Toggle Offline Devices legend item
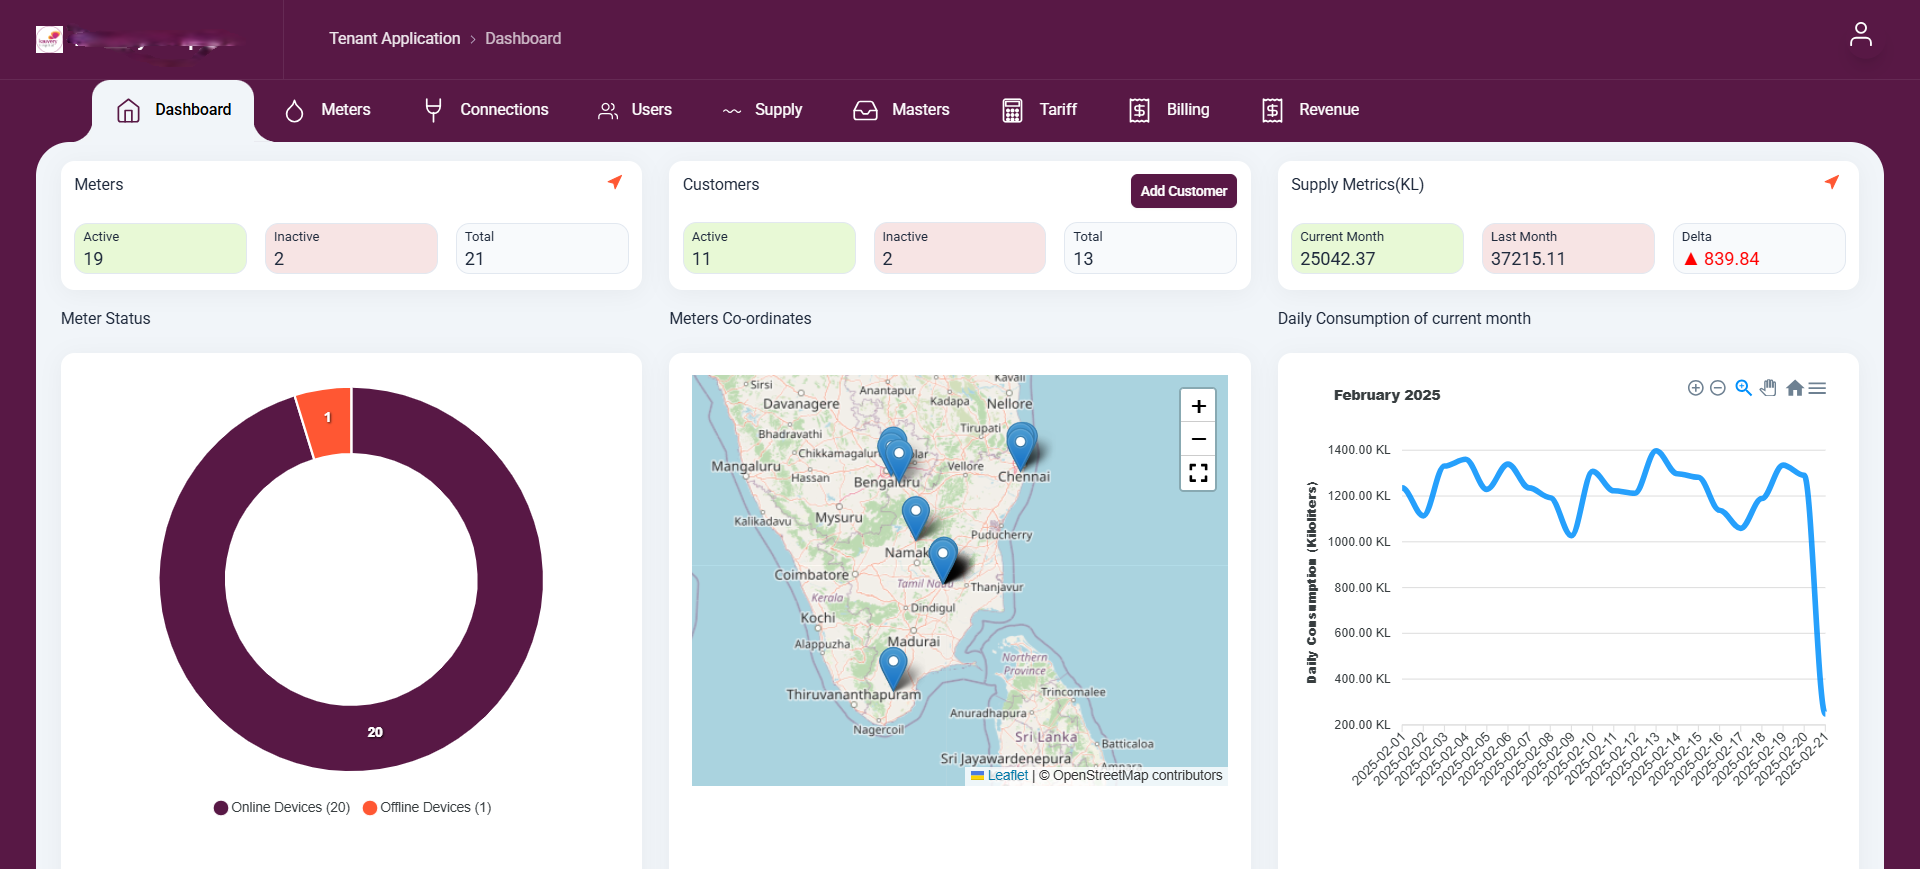The height and width of the screenshot is (869, 1920). [427, 808]
